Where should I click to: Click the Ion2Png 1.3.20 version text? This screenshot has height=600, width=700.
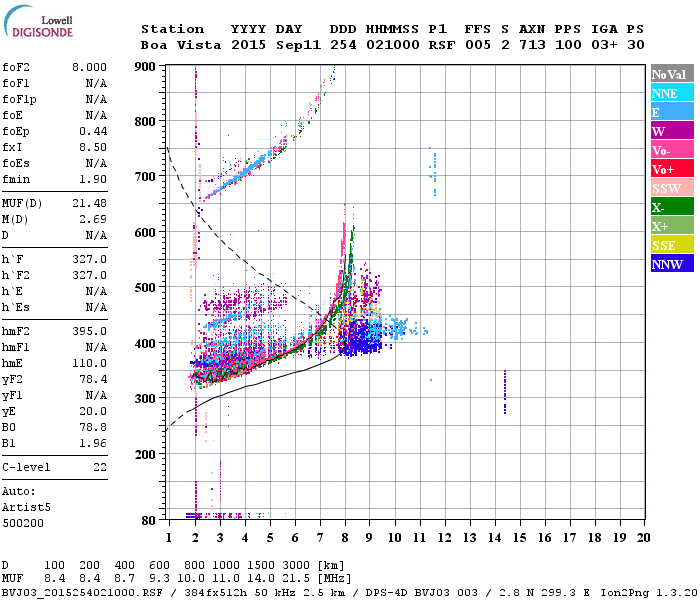[x=649, y=593]
